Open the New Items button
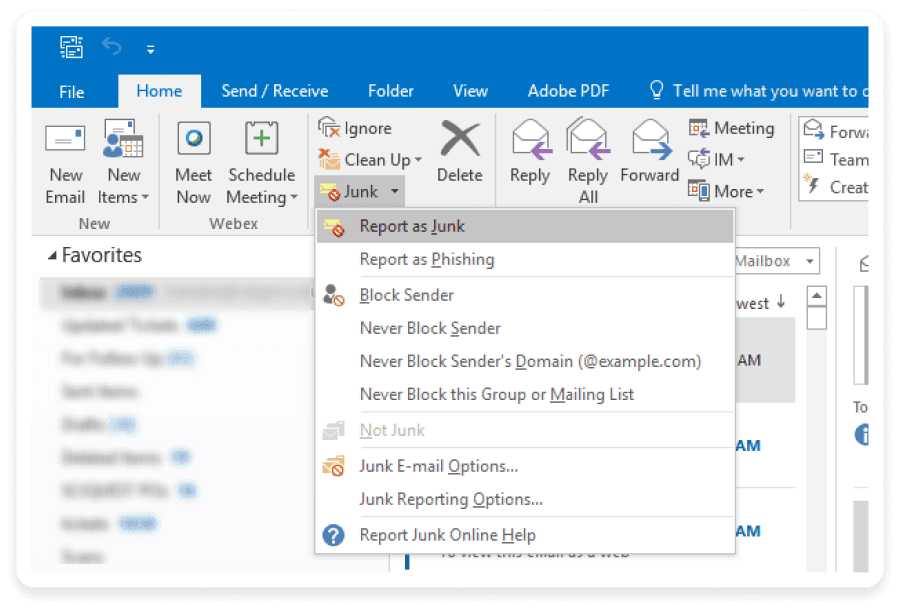The height and width of the screenshot is (610, 900). pyautogui.click(x=123, y=162)
